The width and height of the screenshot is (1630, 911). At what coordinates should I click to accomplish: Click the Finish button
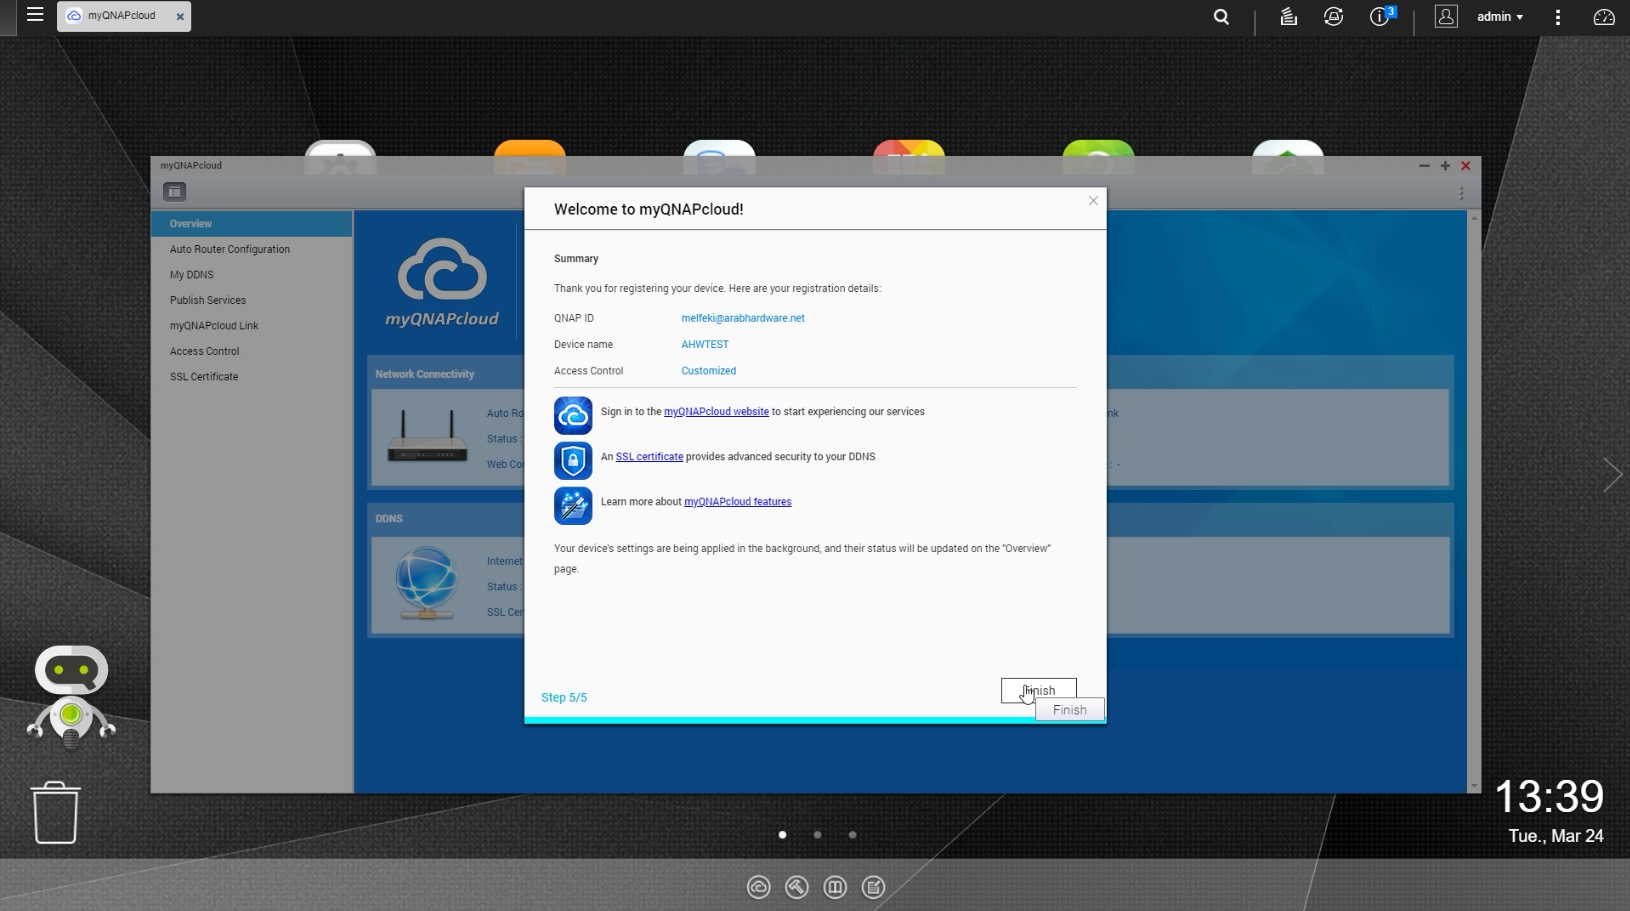pyautogui.click(x=1038, y=690)
